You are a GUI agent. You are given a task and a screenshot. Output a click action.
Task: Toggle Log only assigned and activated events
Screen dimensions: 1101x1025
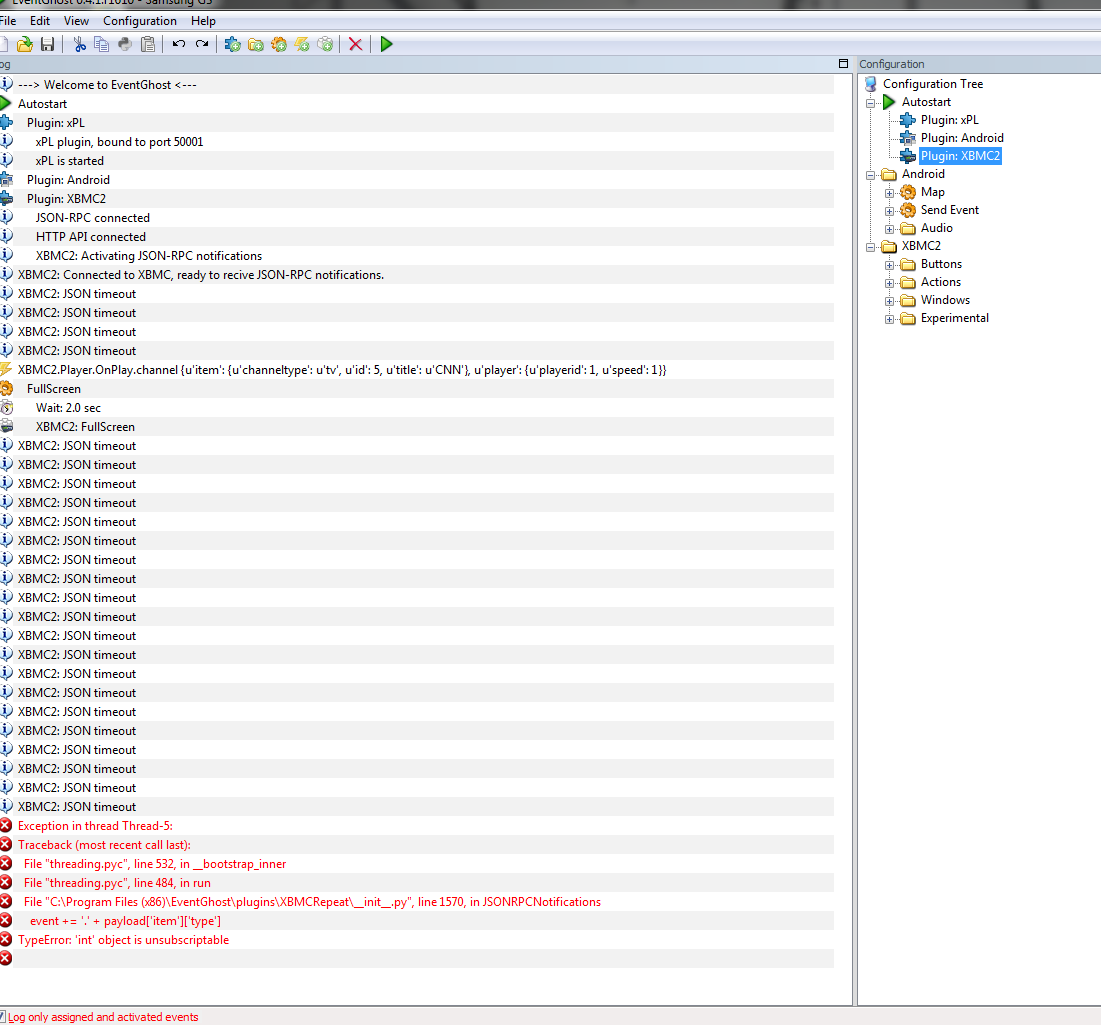[x=2, y=1017]
